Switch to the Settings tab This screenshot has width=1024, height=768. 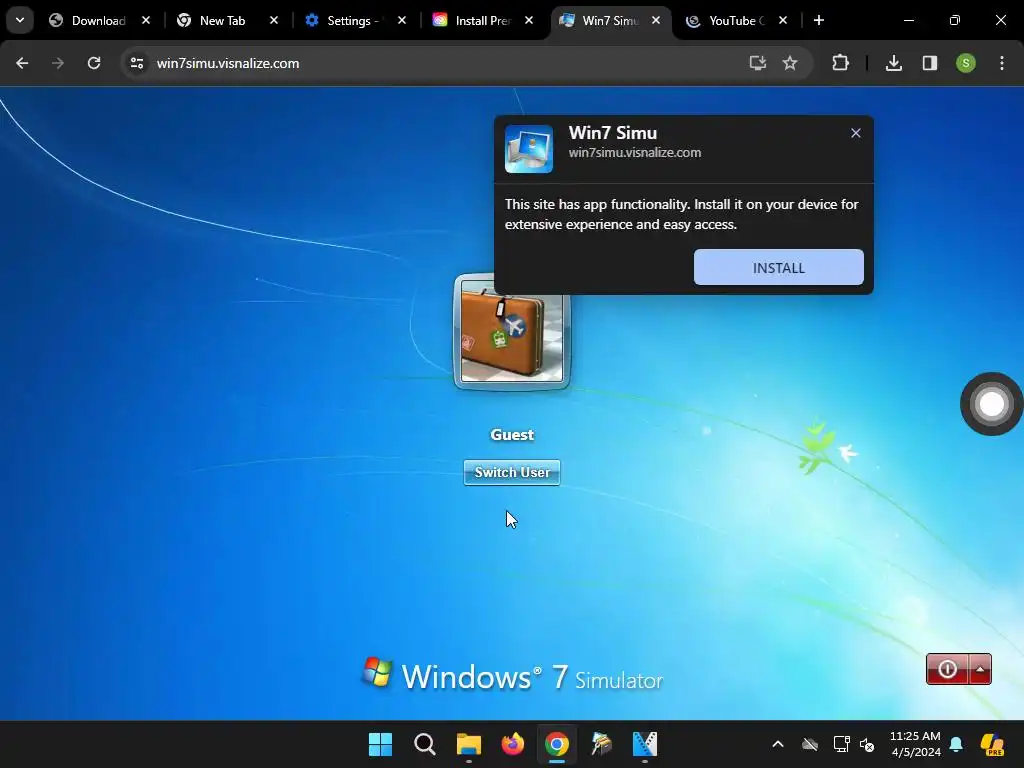point(352,21)
